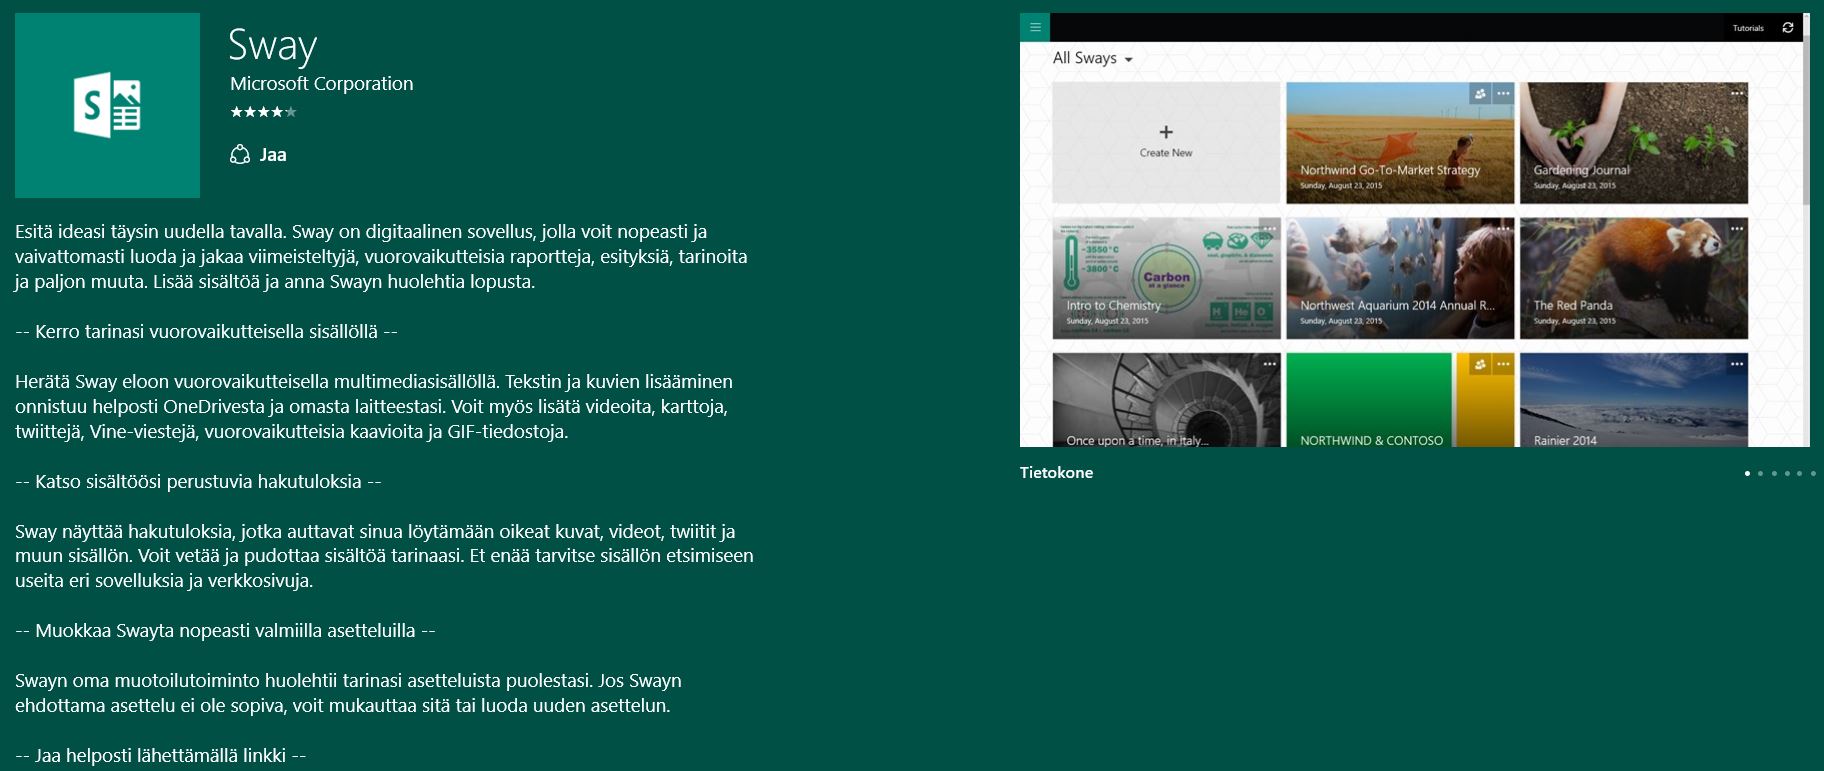The width and height of the screenshot is (1824, 771).
Task: Click the Microsoft Corporation publisher link
Action: pyautogui.click(x=321, y=84)
